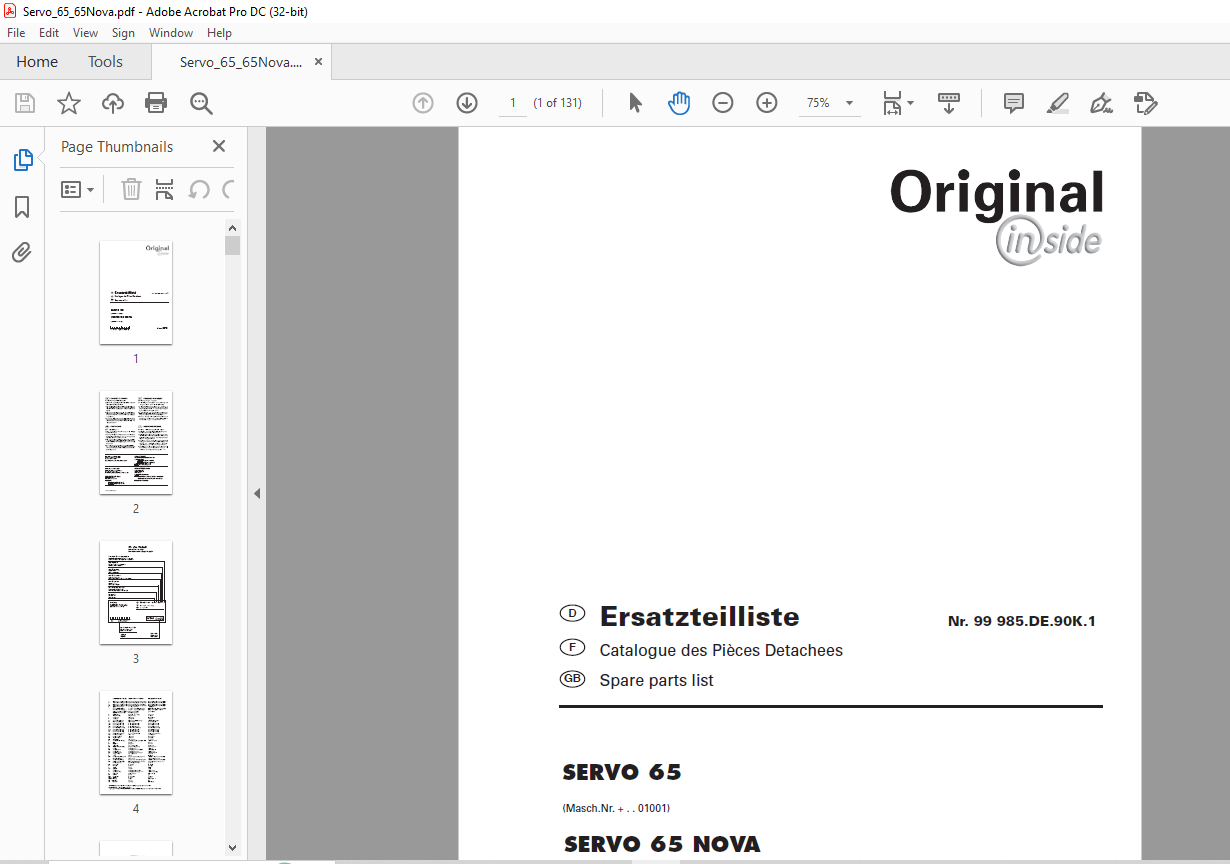Click '(Masch.Nr. + . . 01001)' text
The width and height of the screenshot is (1230, 864).
(x=616, y=808)
